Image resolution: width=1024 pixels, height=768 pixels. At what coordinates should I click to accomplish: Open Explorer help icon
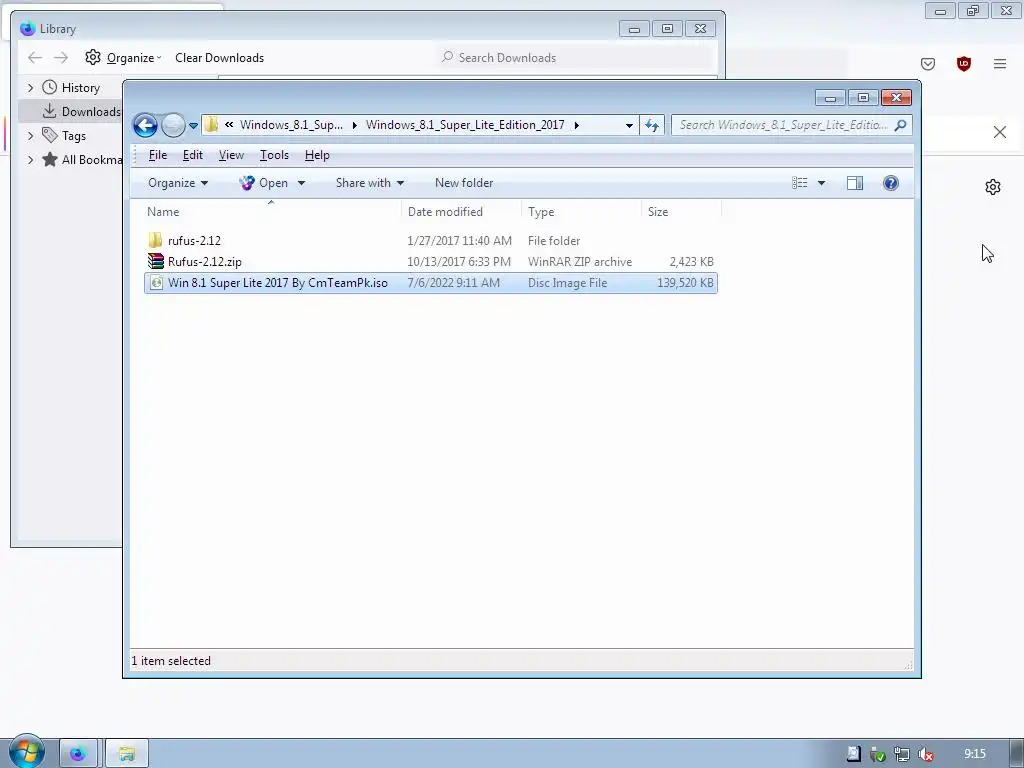point(891,183)
